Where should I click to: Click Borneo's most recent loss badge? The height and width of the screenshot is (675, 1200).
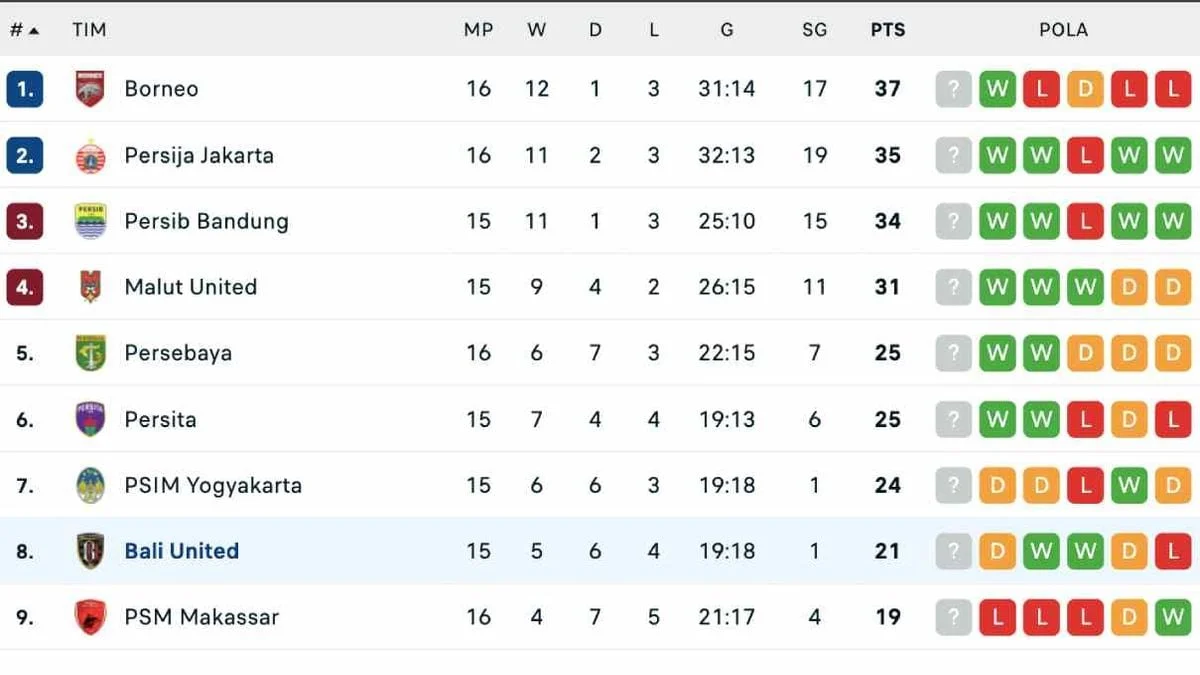point(1173,89)
